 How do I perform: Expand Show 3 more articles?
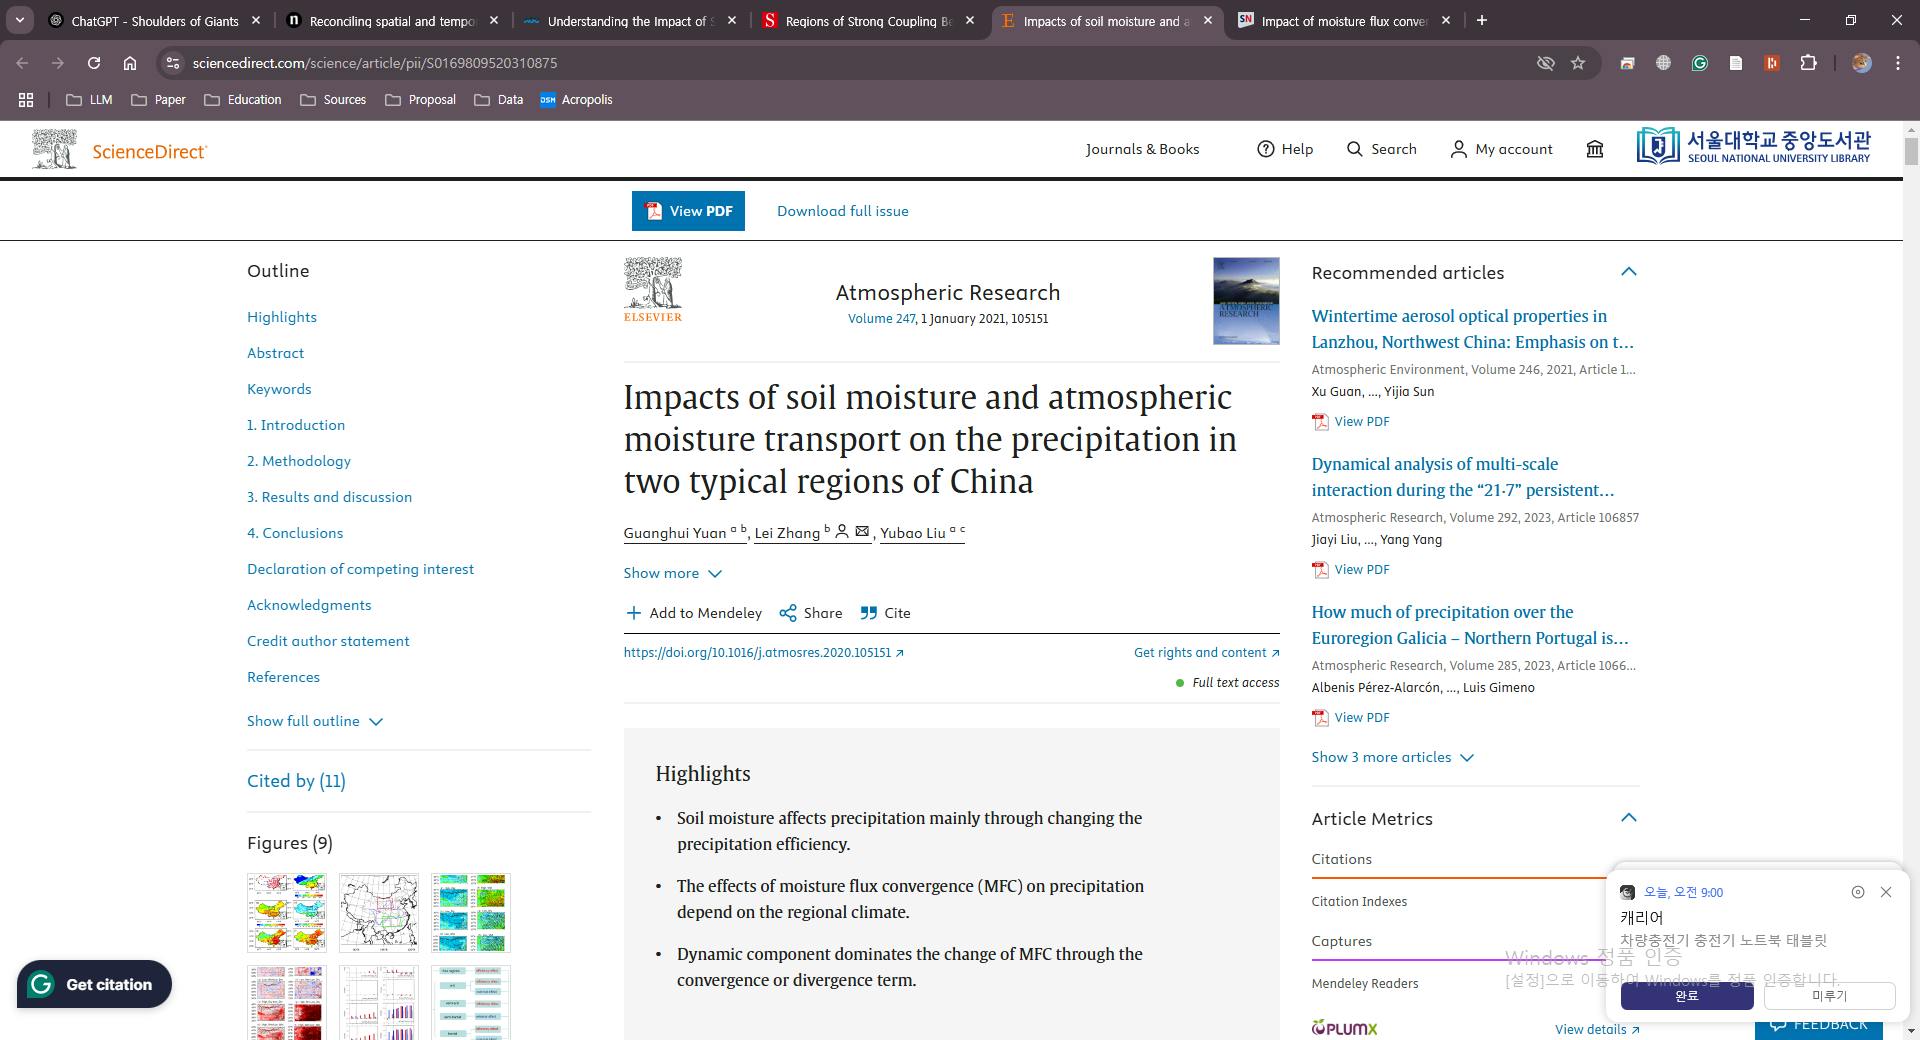click(x=1393, y=757)
